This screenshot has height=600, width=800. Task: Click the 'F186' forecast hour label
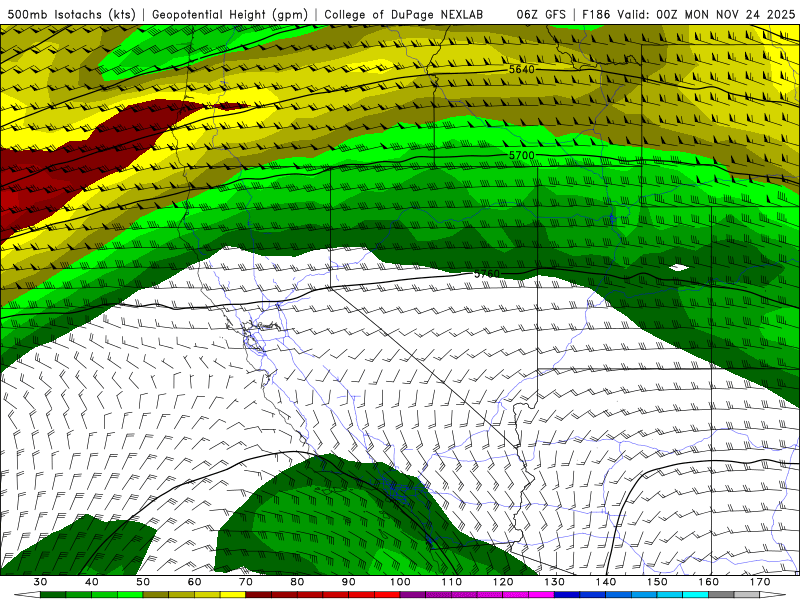pos(596,15)
